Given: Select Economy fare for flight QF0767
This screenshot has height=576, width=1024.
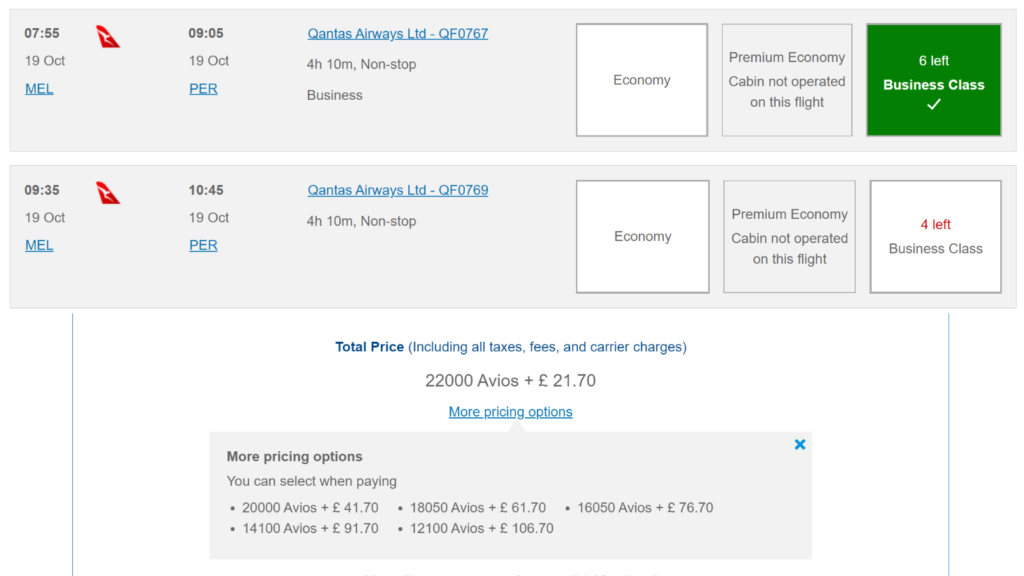Looking at the screenshot, I should point(641,79).
